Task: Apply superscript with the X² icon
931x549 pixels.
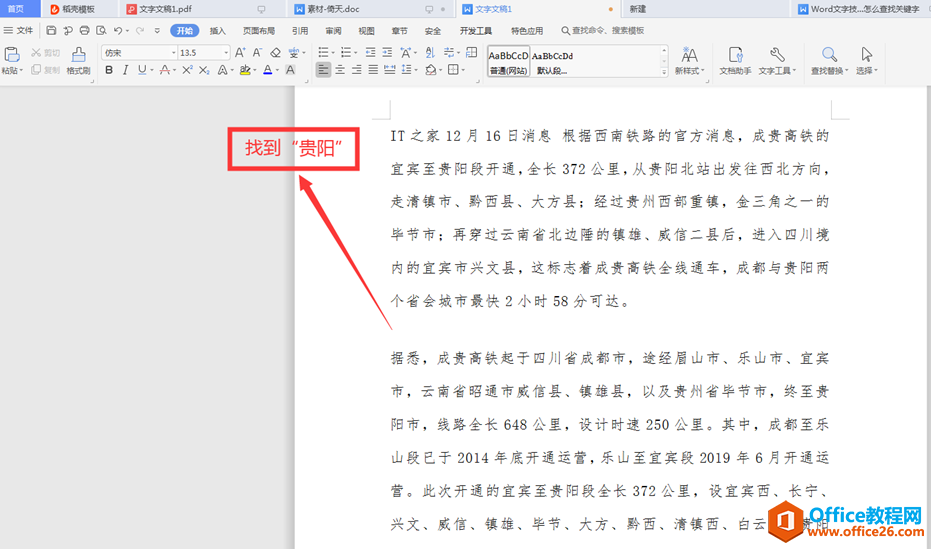Action: coord(187,70)
